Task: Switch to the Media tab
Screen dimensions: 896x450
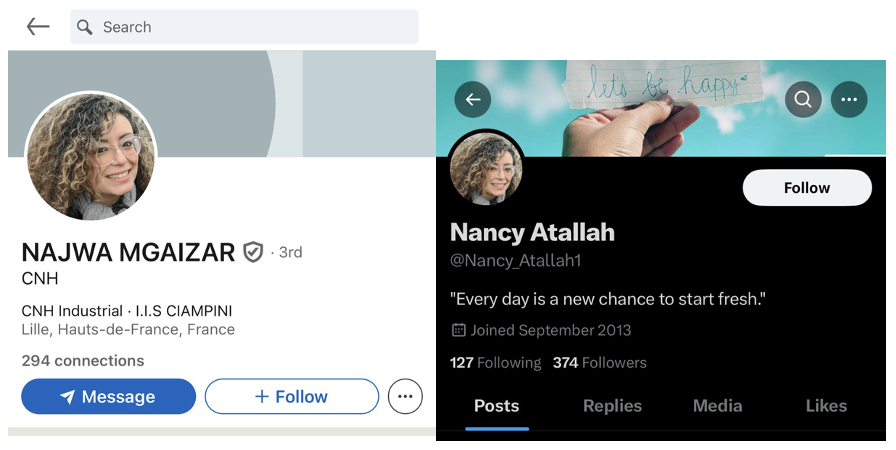Action: pyautogui.click(x=718, y=406)
